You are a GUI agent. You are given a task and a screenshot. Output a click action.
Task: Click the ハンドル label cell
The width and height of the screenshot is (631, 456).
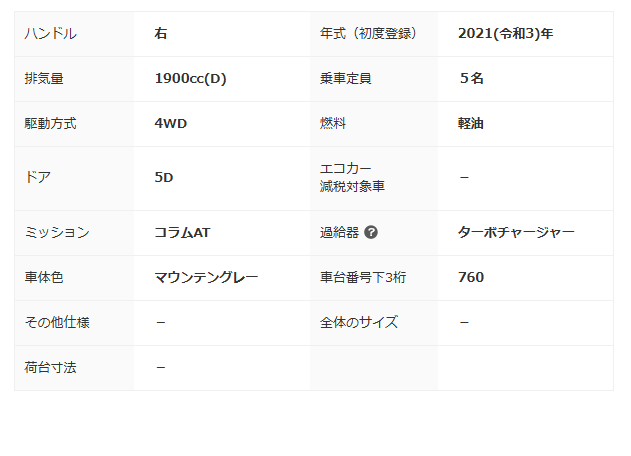(x=50, y=34)
